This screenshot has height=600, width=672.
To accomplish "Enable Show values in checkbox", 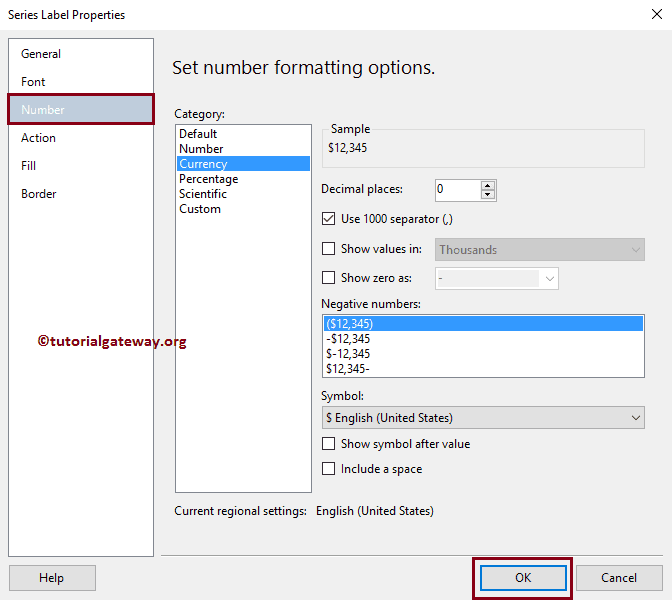I will pyautogui.click(x=328, y=250).
